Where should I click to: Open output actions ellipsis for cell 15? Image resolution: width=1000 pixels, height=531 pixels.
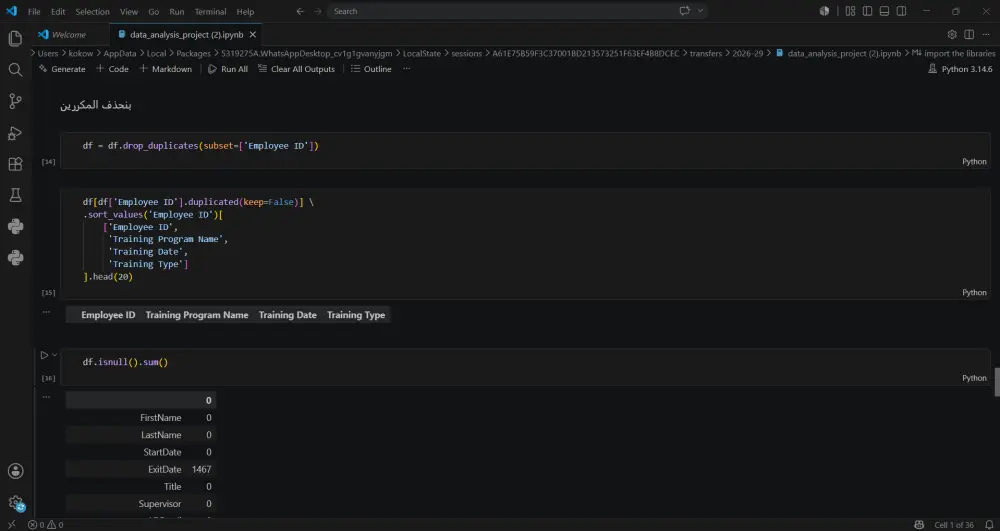click(46, 312)
